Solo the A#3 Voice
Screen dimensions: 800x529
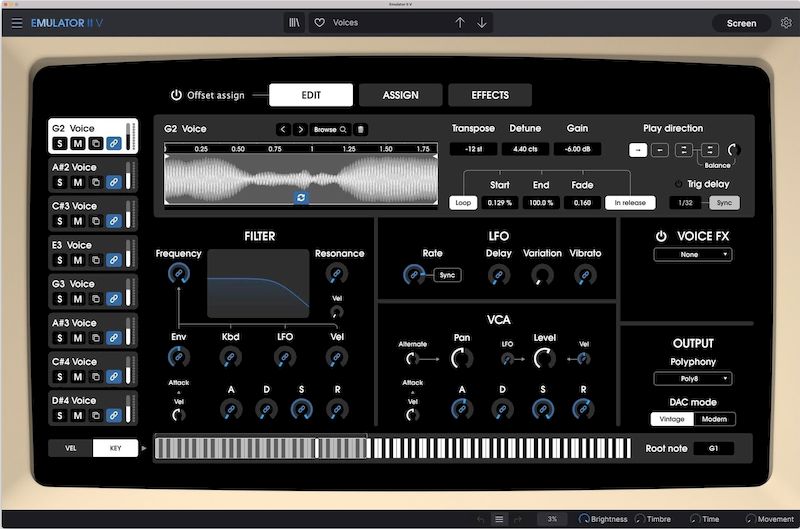60,338
